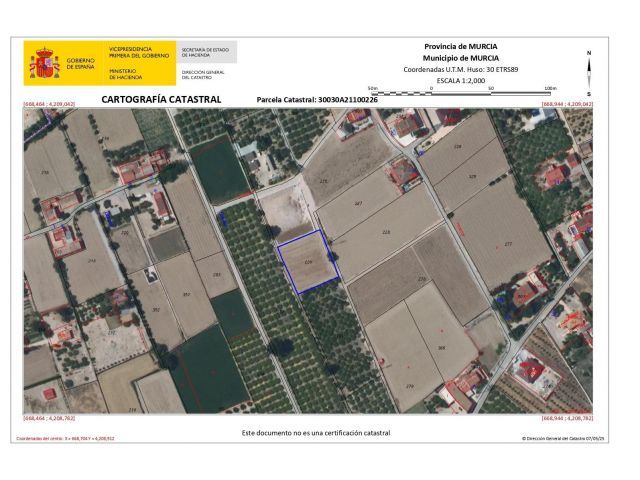Click 'Coordenadas U.T.M. Huso: 30 ETRS89' line

461,69
